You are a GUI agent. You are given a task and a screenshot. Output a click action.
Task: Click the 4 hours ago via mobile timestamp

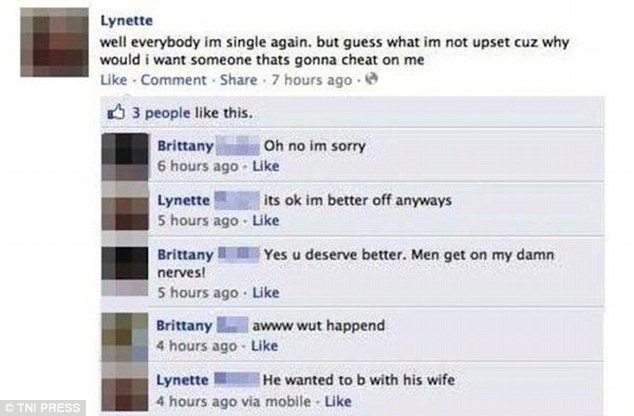tap(234, 401)
